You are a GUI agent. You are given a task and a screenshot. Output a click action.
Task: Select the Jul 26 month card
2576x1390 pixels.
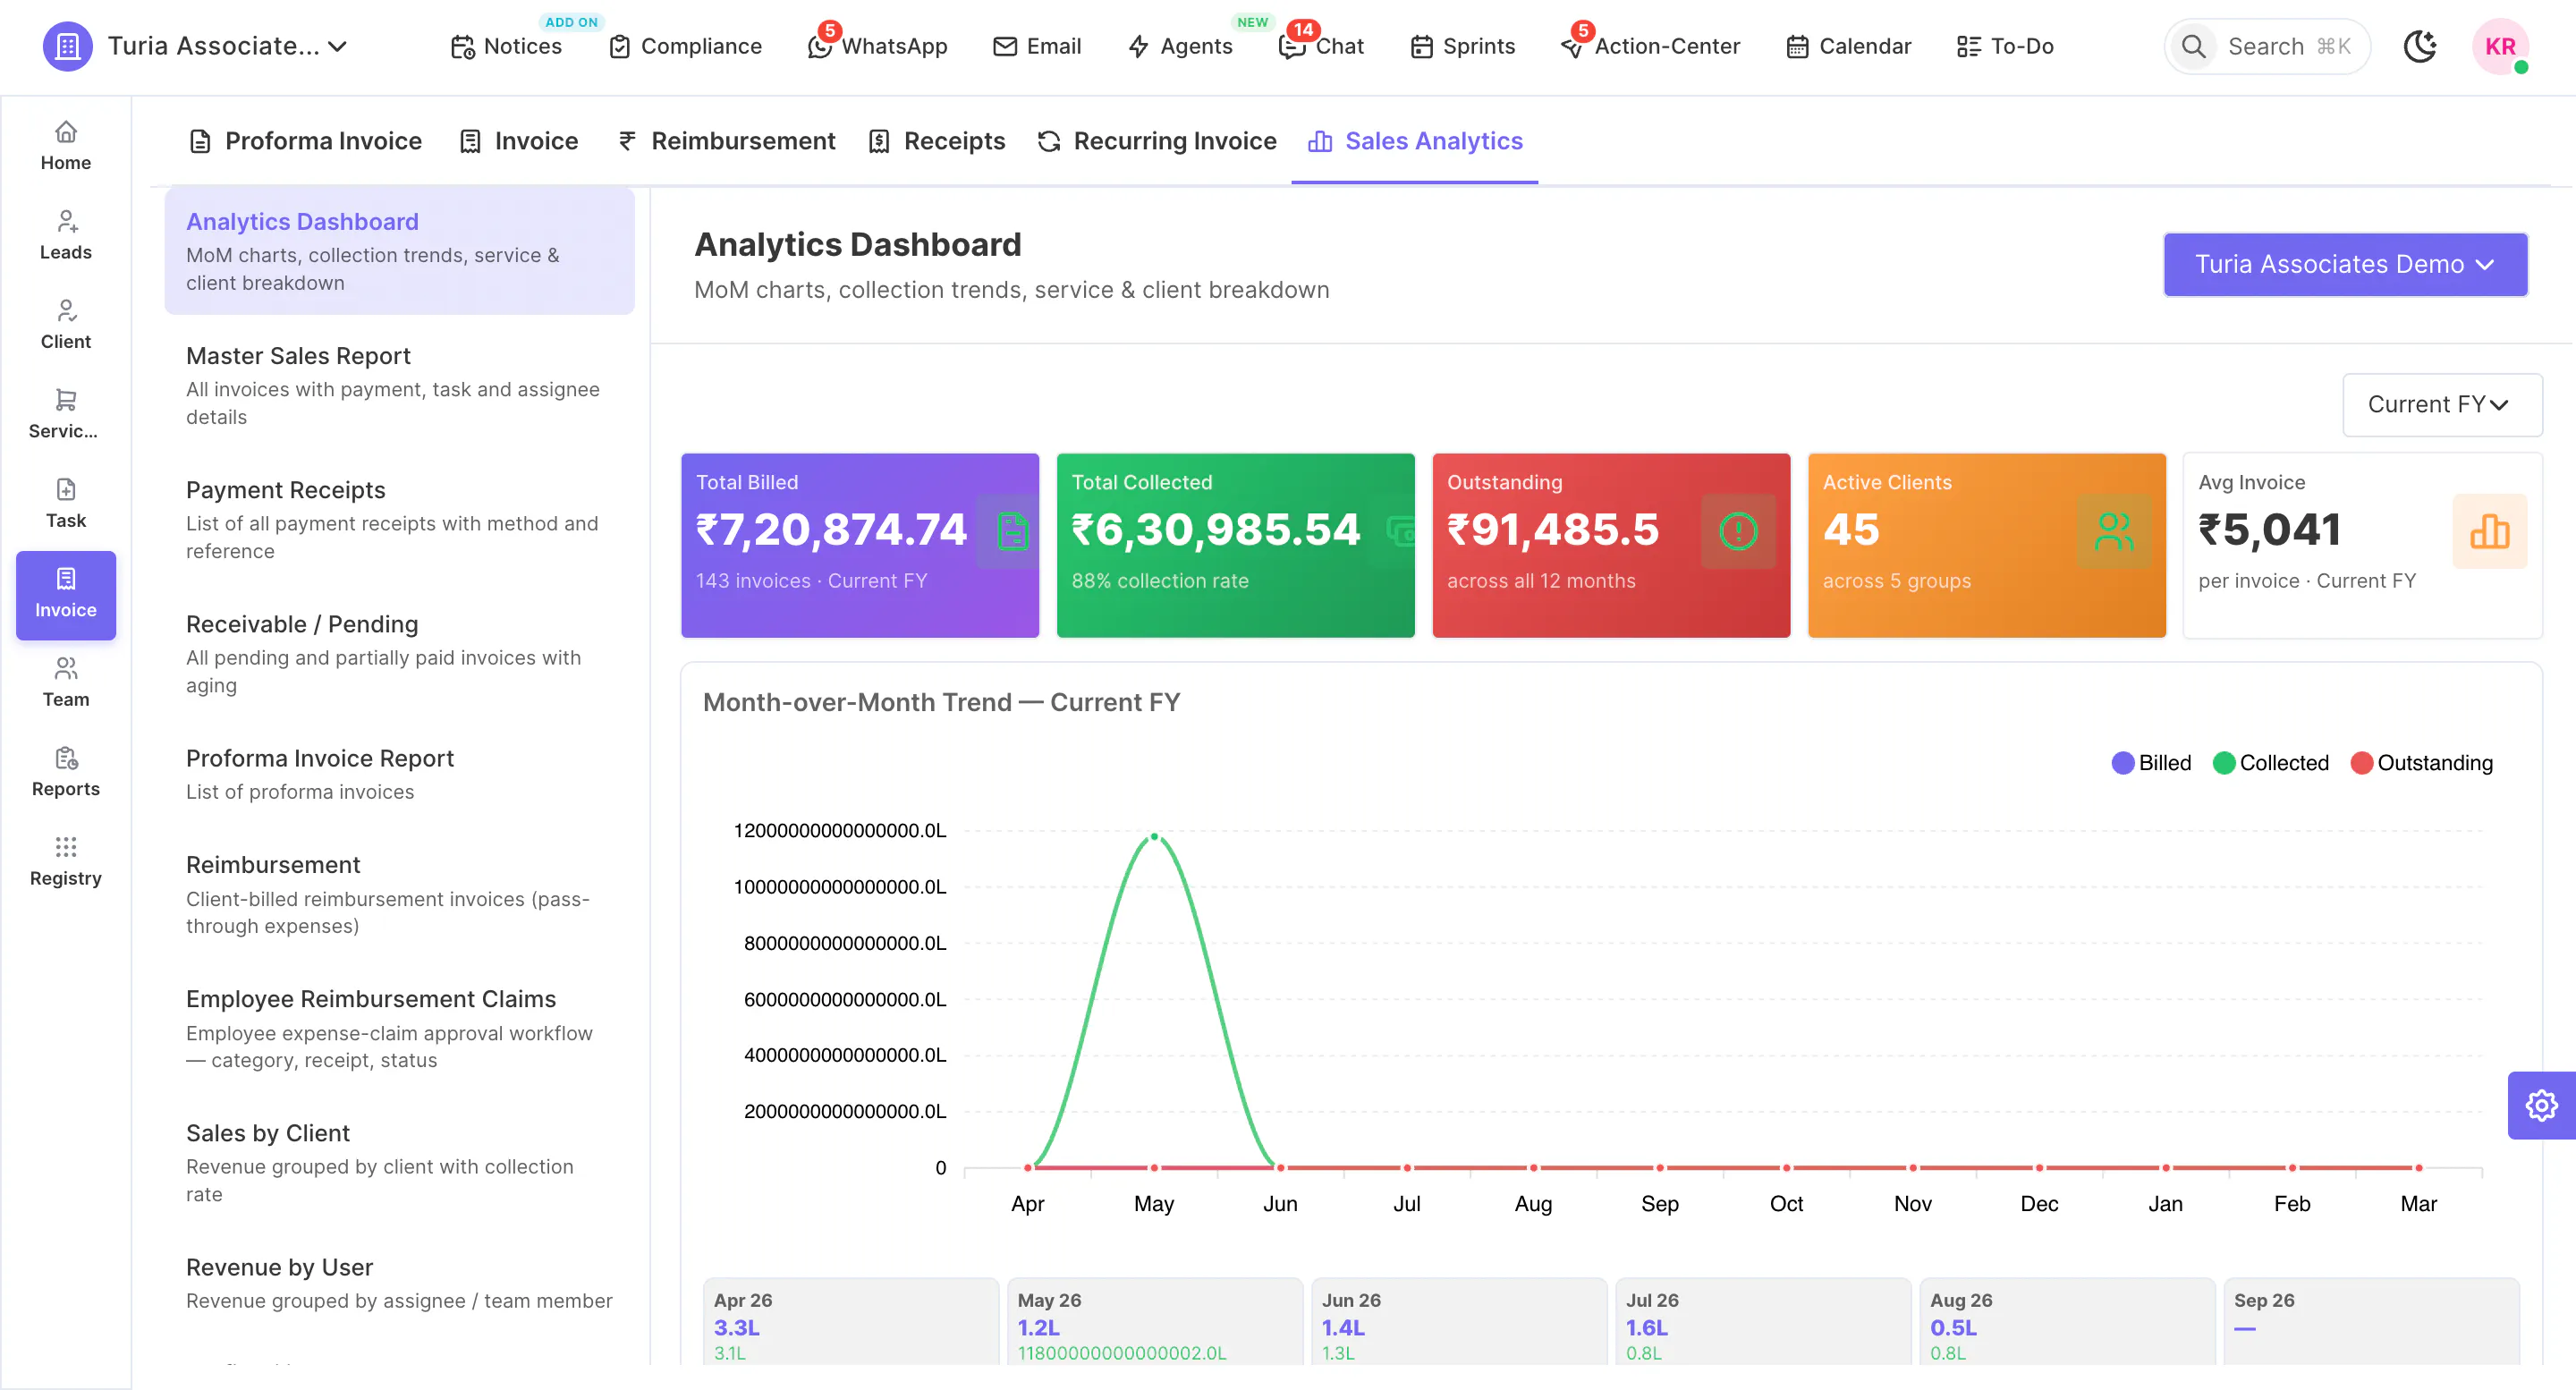[x=1762, y=1322]
